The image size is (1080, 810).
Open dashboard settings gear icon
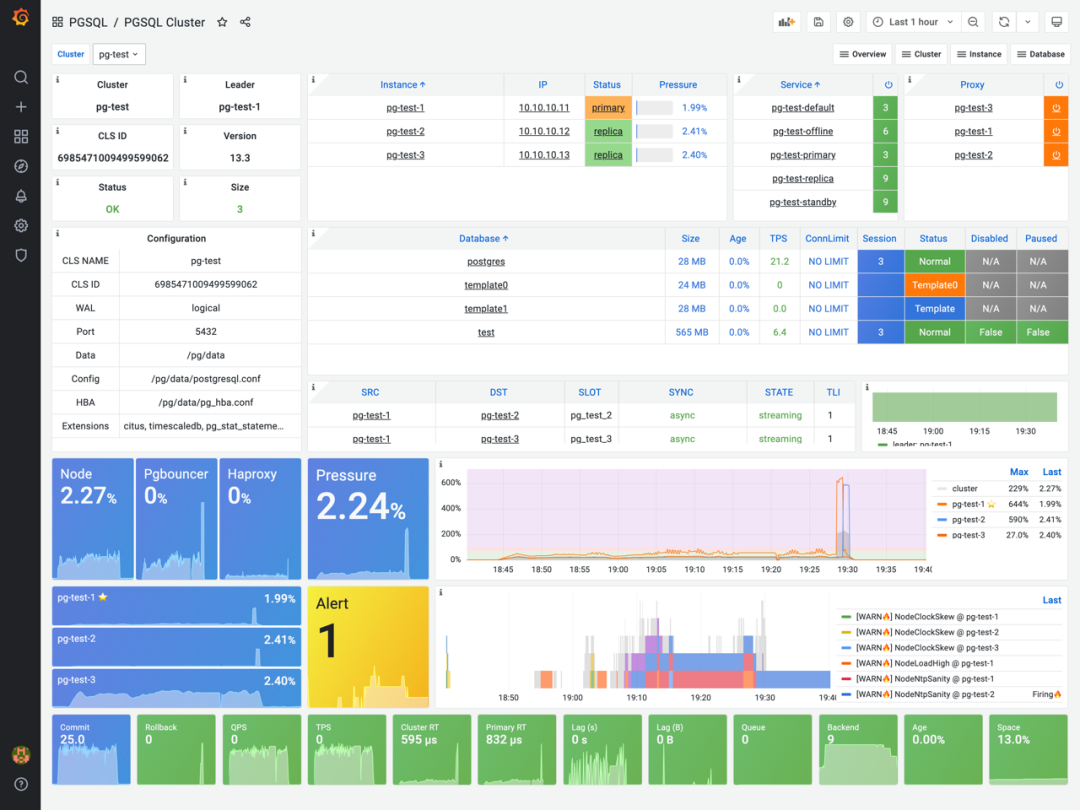click(848, 22)
